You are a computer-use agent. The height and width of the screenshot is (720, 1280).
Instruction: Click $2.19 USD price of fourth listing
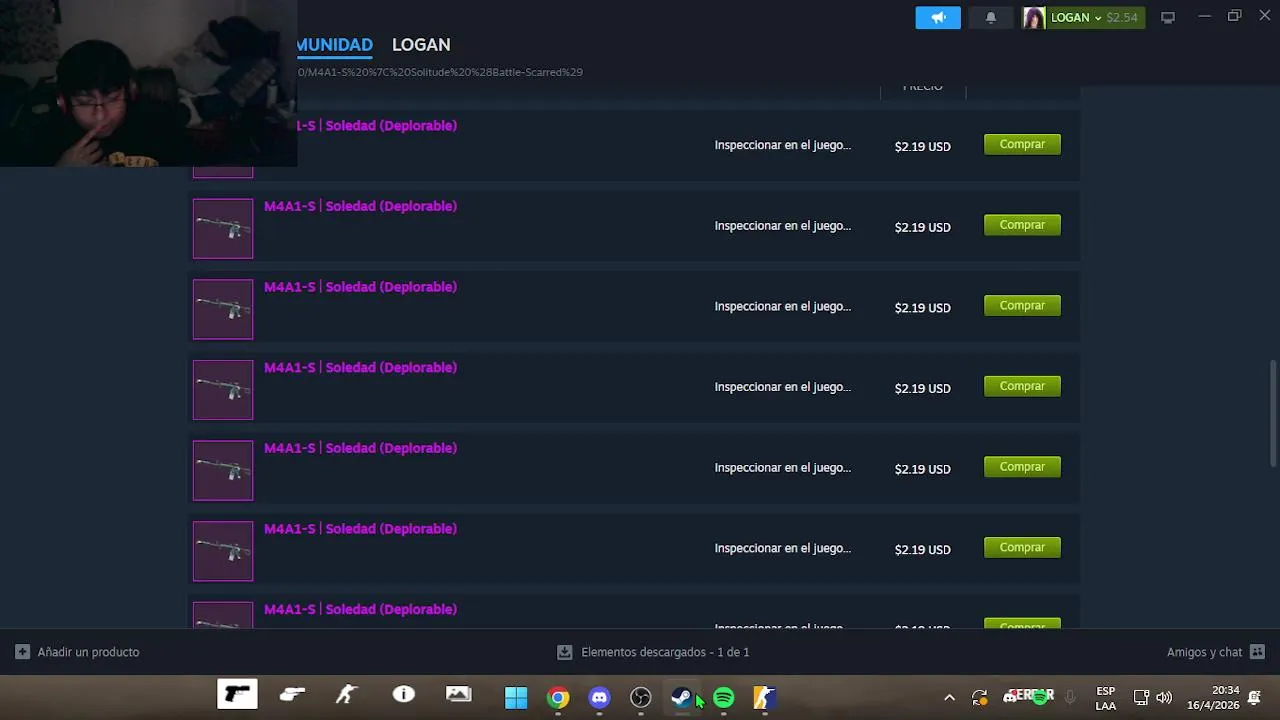[x=922, y=388]
